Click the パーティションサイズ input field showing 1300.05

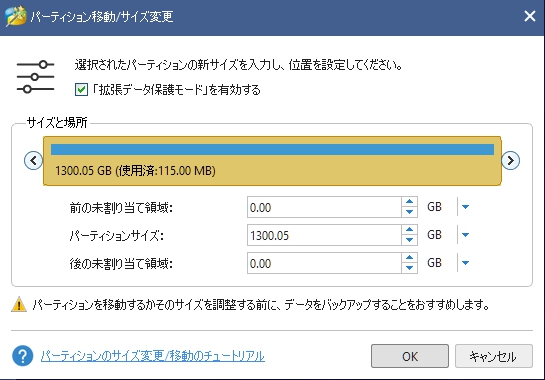tap(324, 235)
